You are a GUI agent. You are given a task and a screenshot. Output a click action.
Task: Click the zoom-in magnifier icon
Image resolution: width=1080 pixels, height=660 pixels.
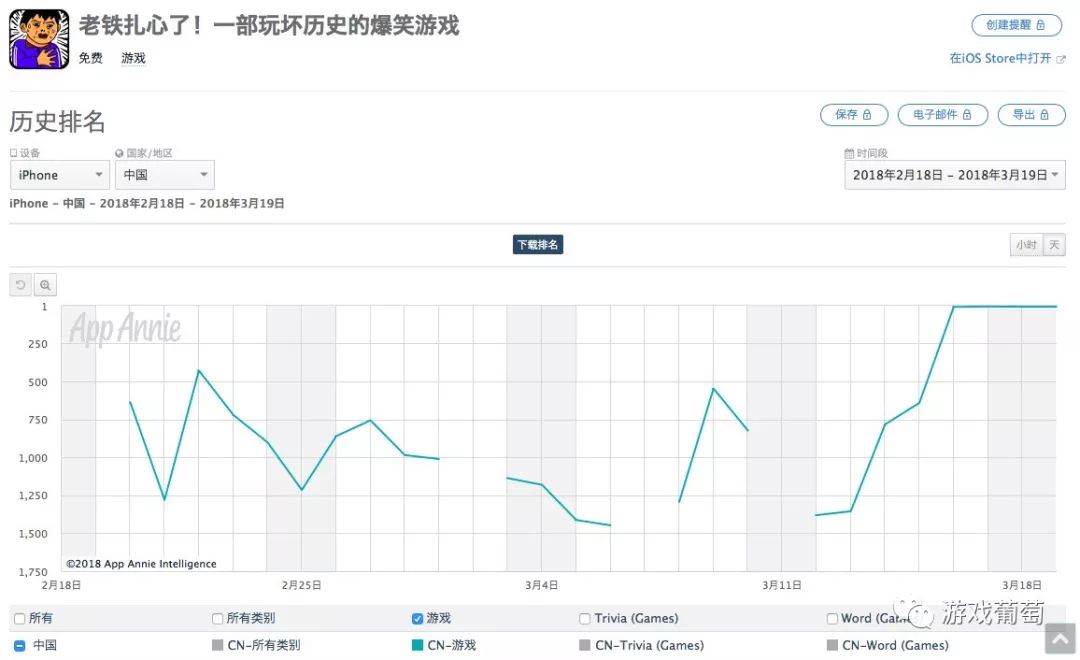[46, 285]
